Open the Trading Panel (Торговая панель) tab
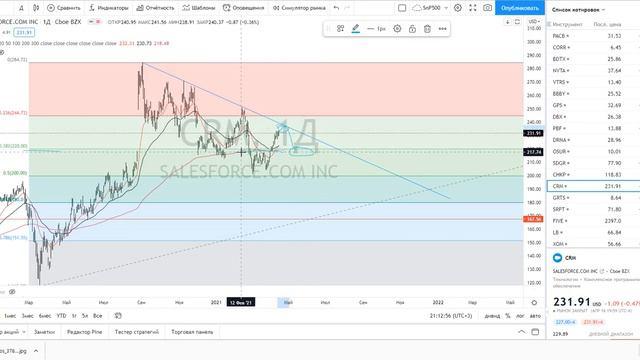The width and height of the screenshot is (640, 360). [192, 332]
